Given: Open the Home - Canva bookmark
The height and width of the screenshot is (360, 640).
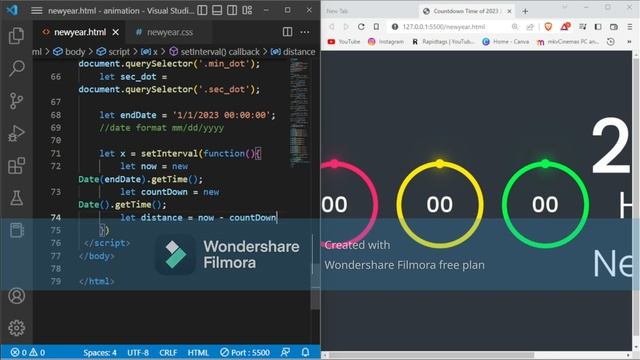Looking at the screenshot, I should pyautogui.click(x=505, y=42).
